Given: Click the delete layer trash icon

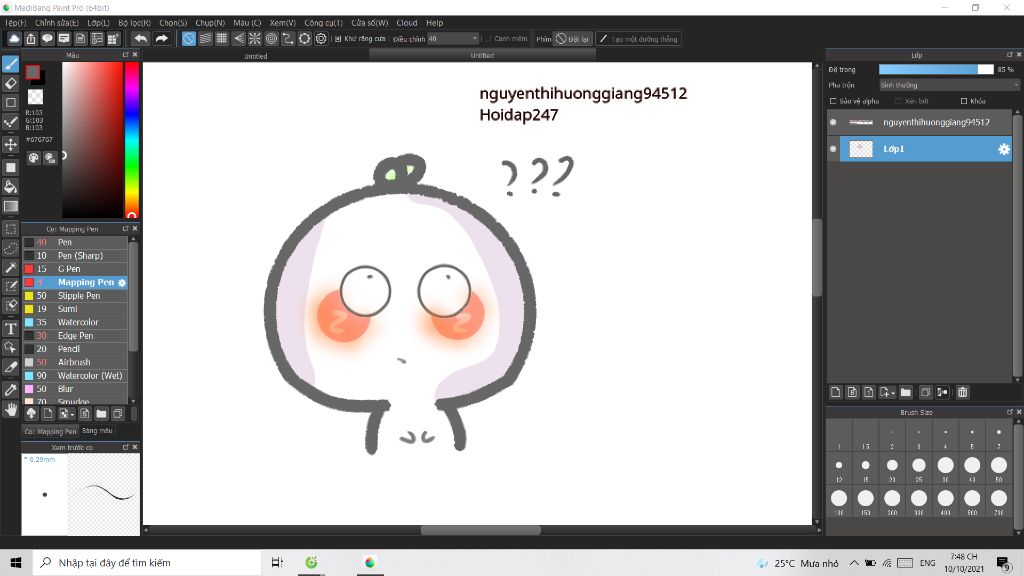Looking at the screenshot, I should coord(961,392).
